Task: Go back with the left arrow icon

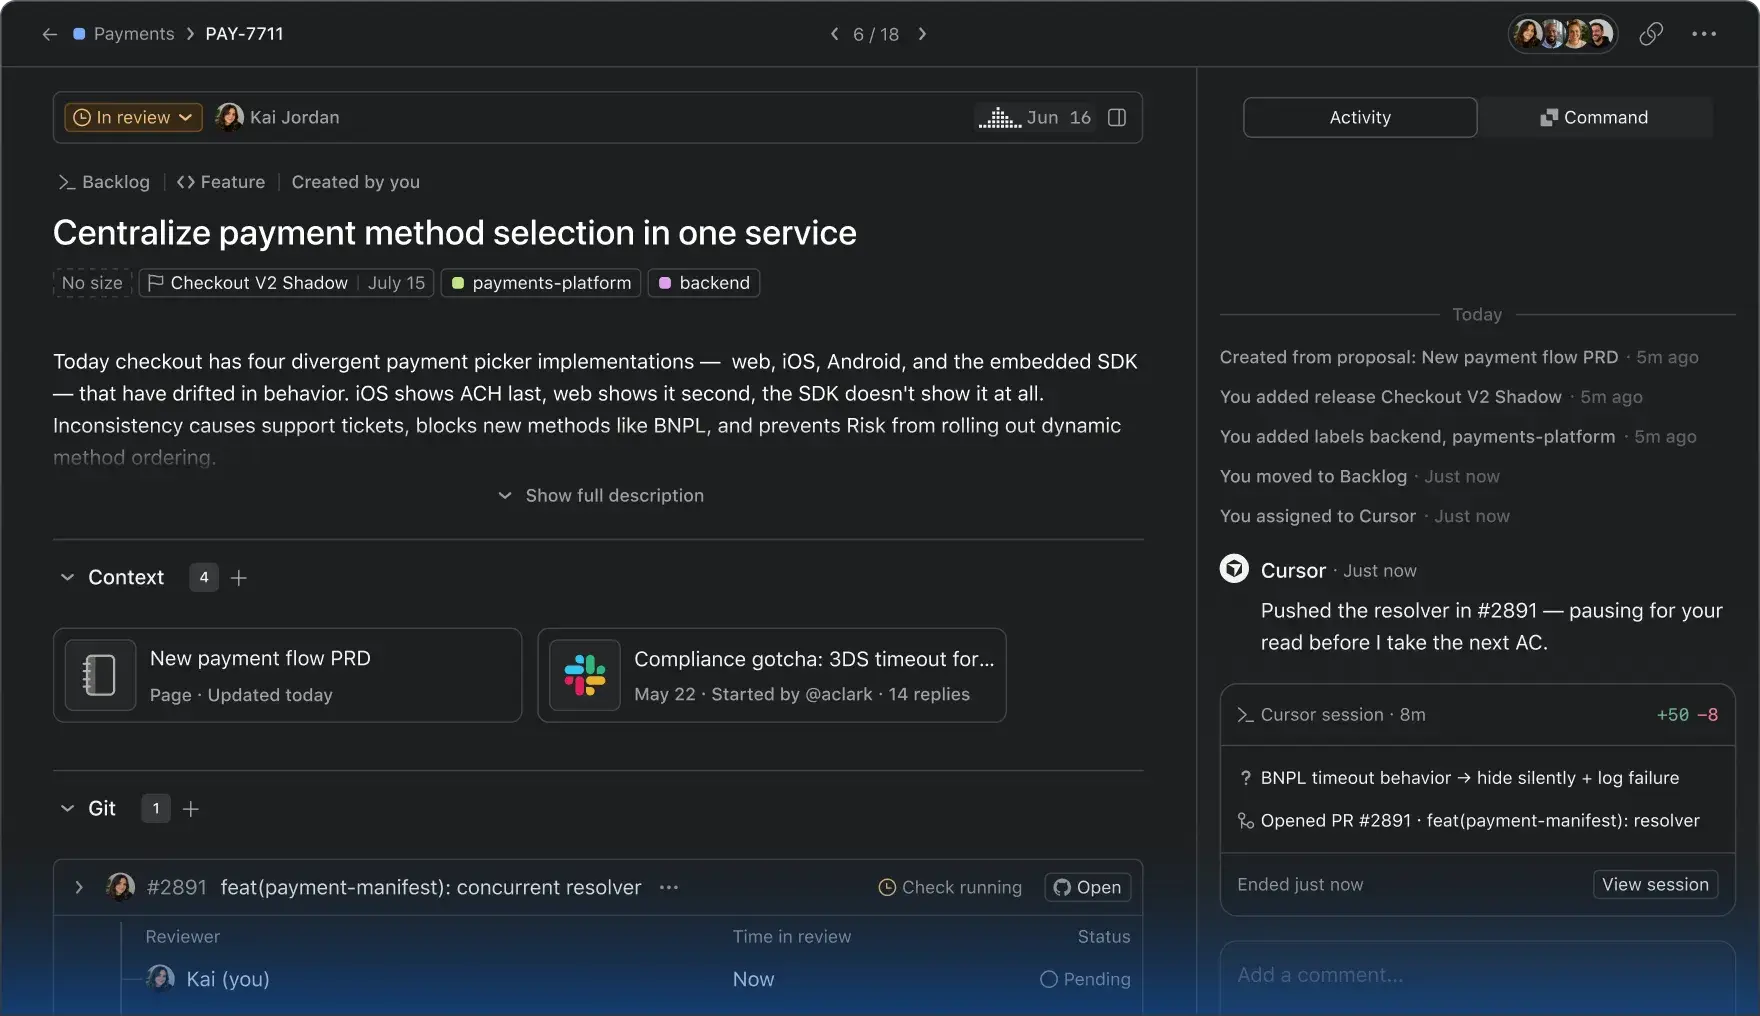Action: click(x=49, y=34)
